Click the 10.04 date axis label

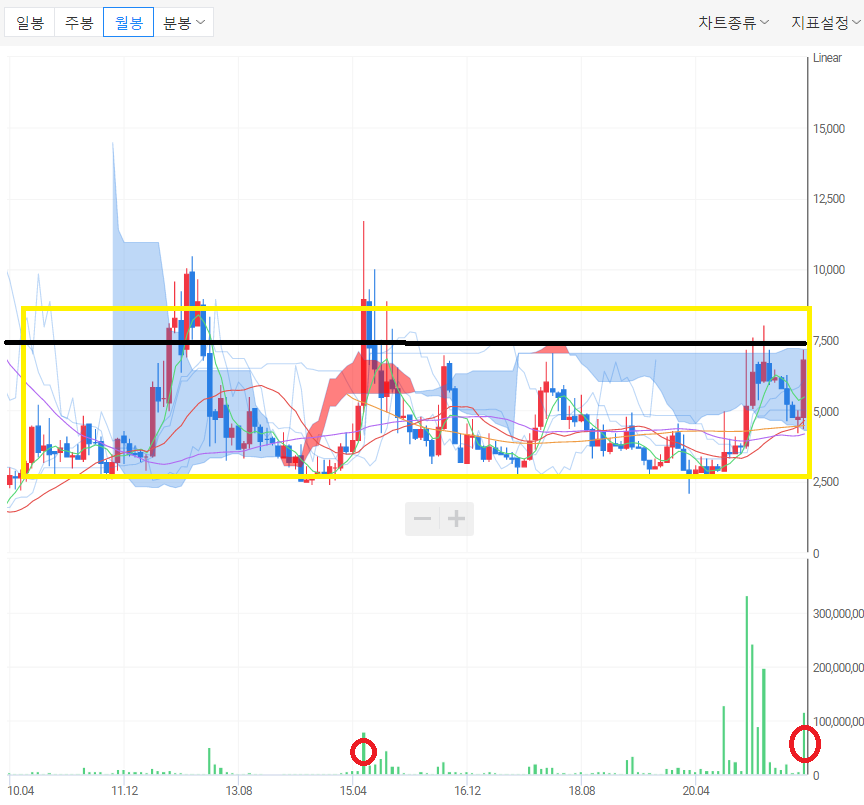pos(21,791)
